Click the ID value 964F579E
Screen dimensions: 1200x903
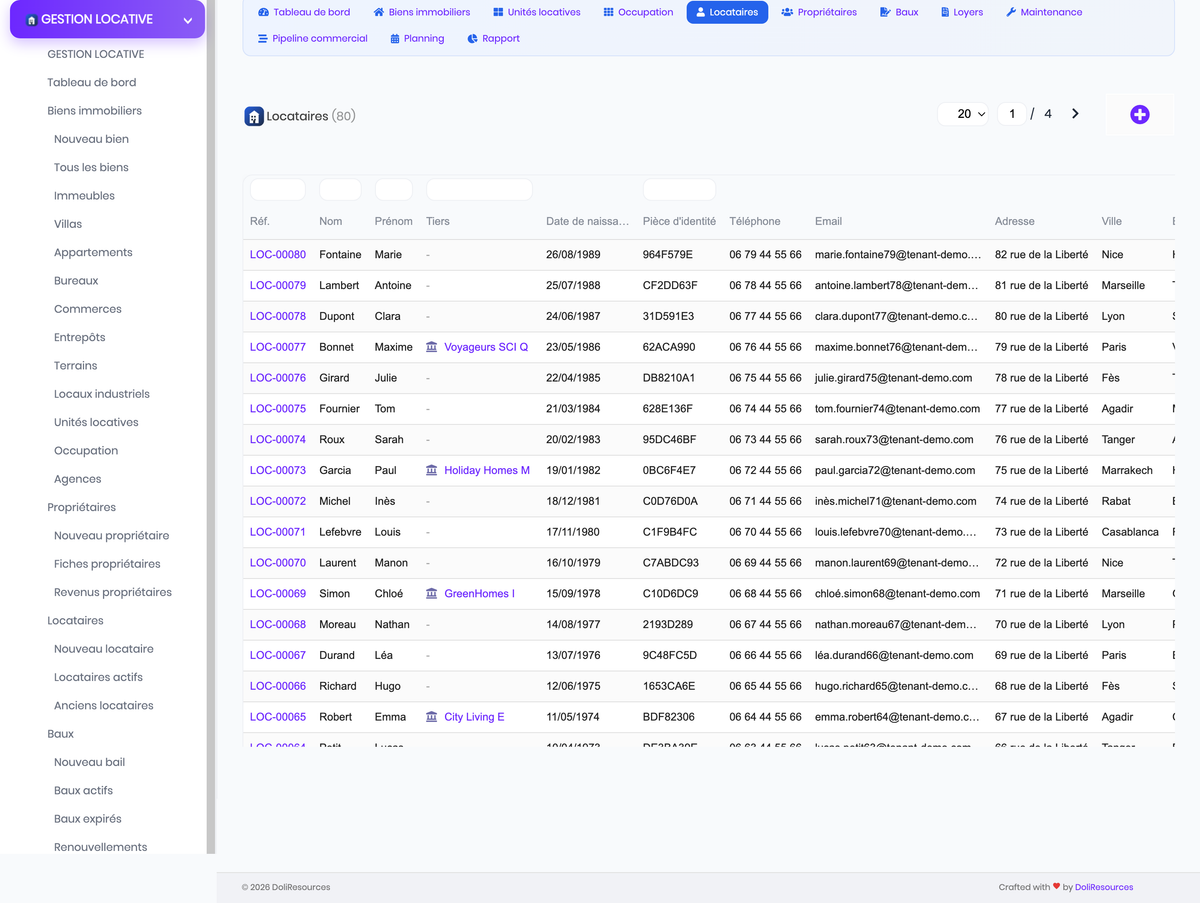pos(668,255)
